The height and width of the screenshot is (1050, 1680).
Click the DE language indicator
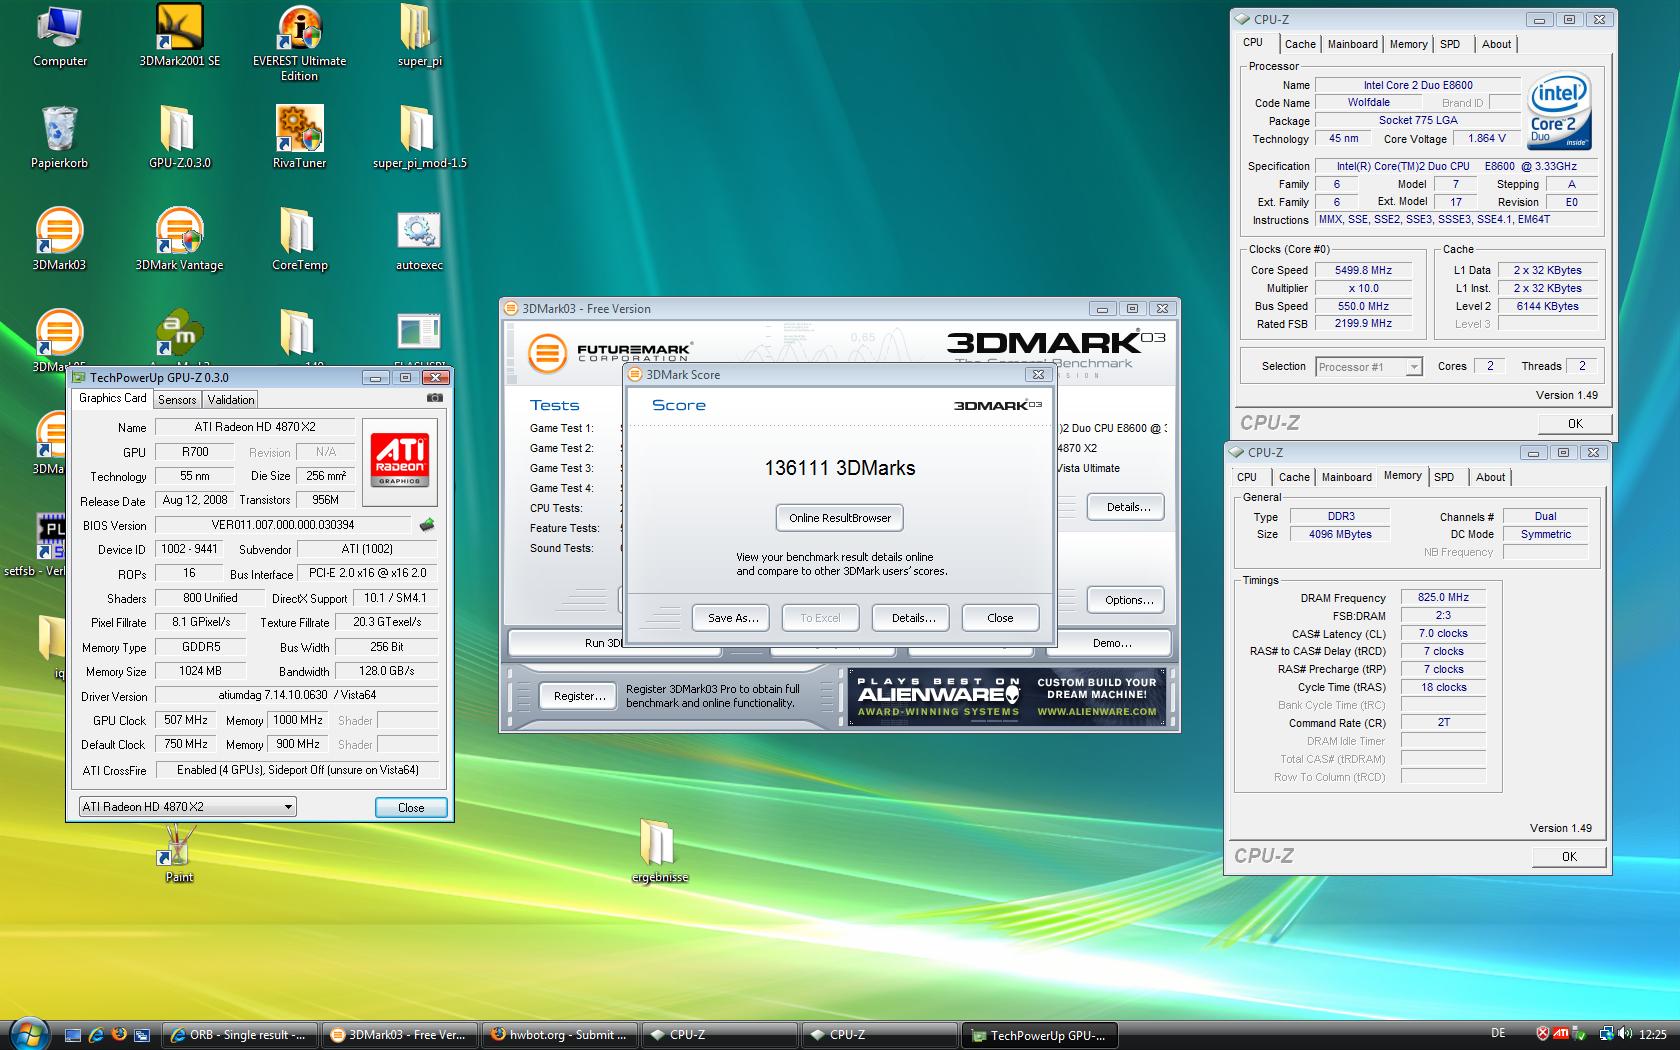tap(1498, 1034)
